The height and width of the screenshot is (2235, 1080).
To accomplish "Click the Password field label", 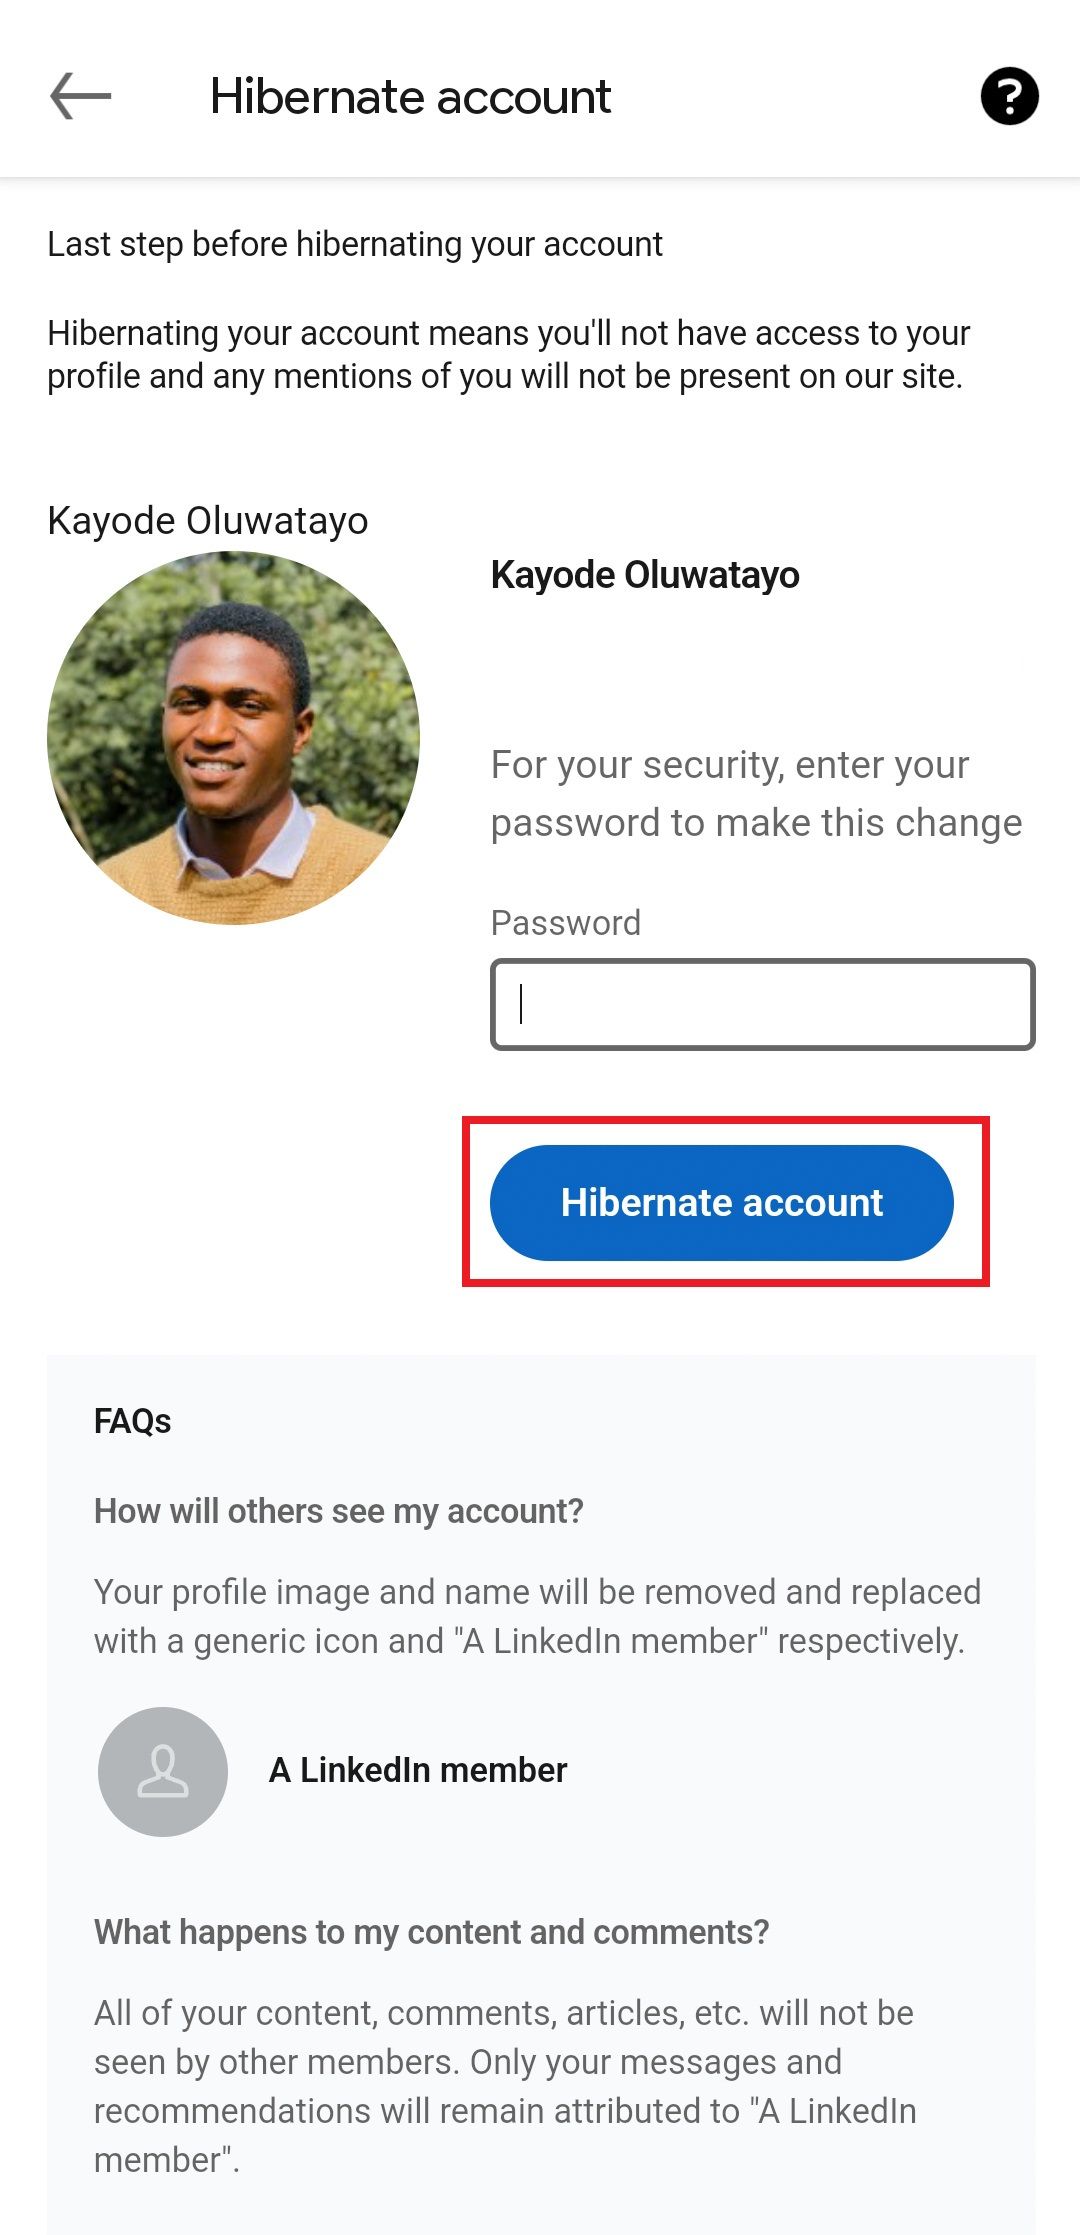I will click(x=565, y=922).
